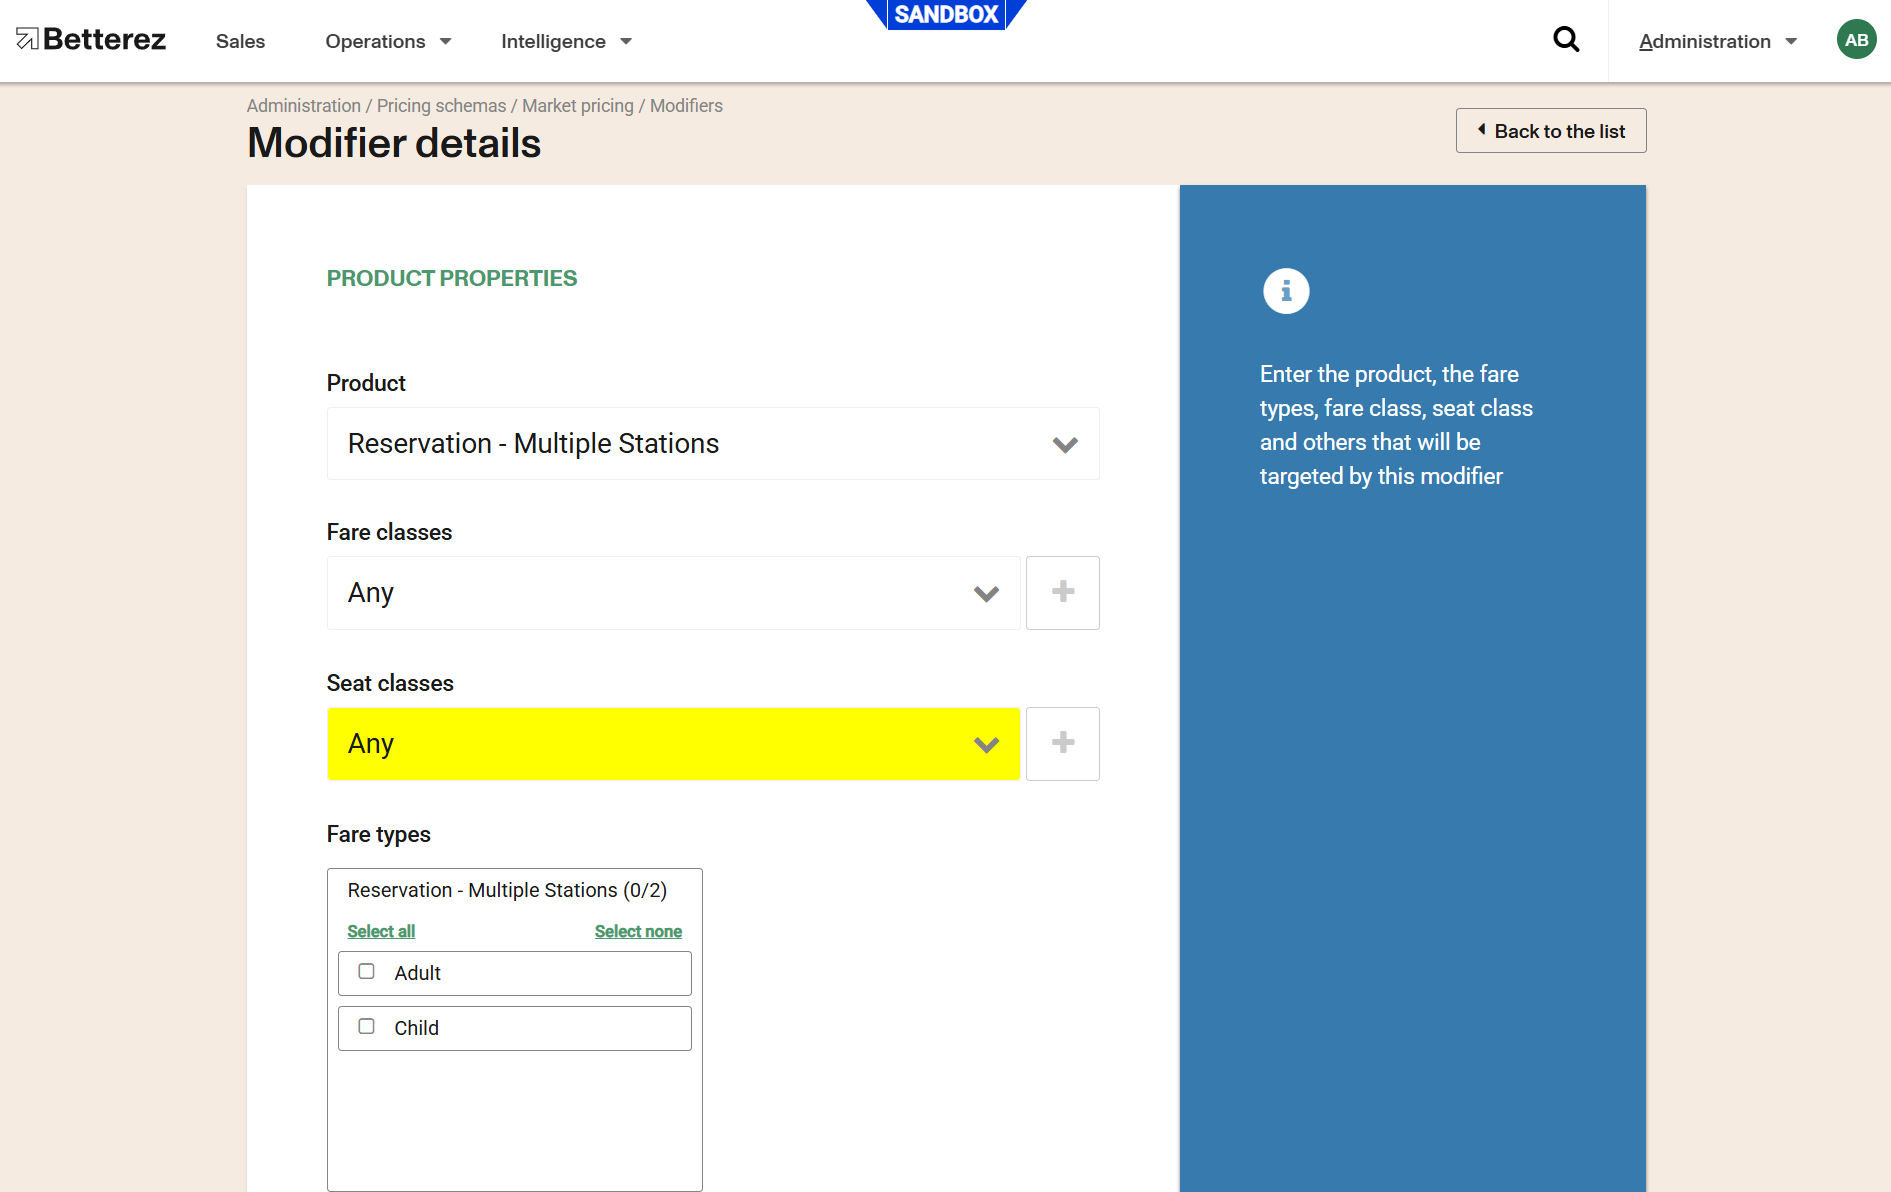
Task: Click the Child fare type row
Action: pos(515,1028)
